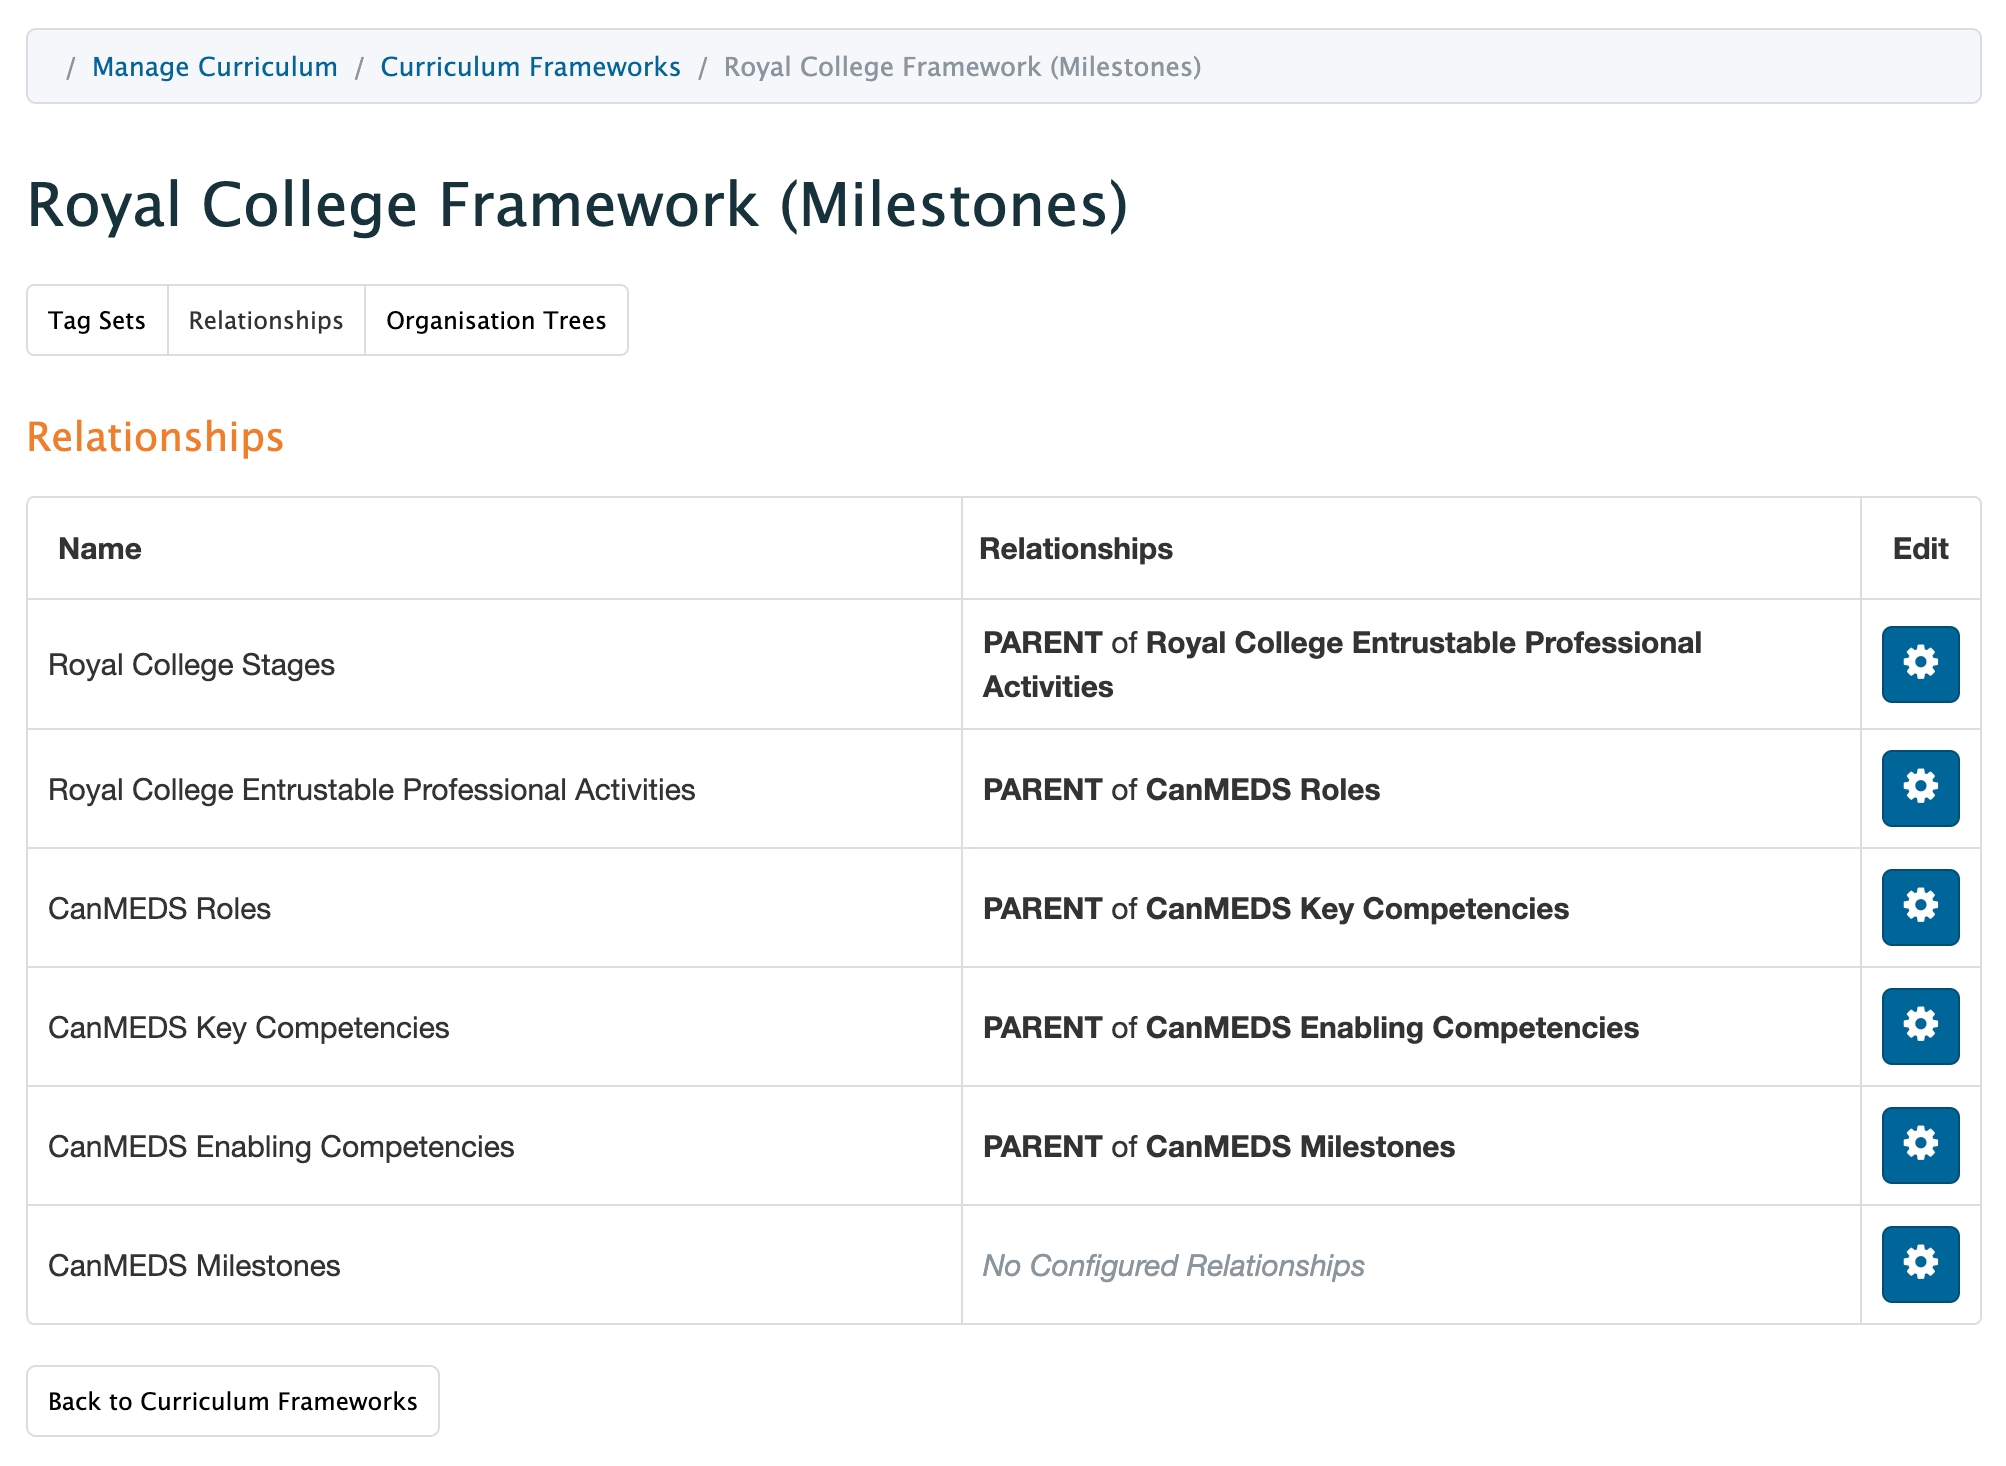
Task: Click Back to Curriculum Frameworks button
Action: (x=232, y=1401)
